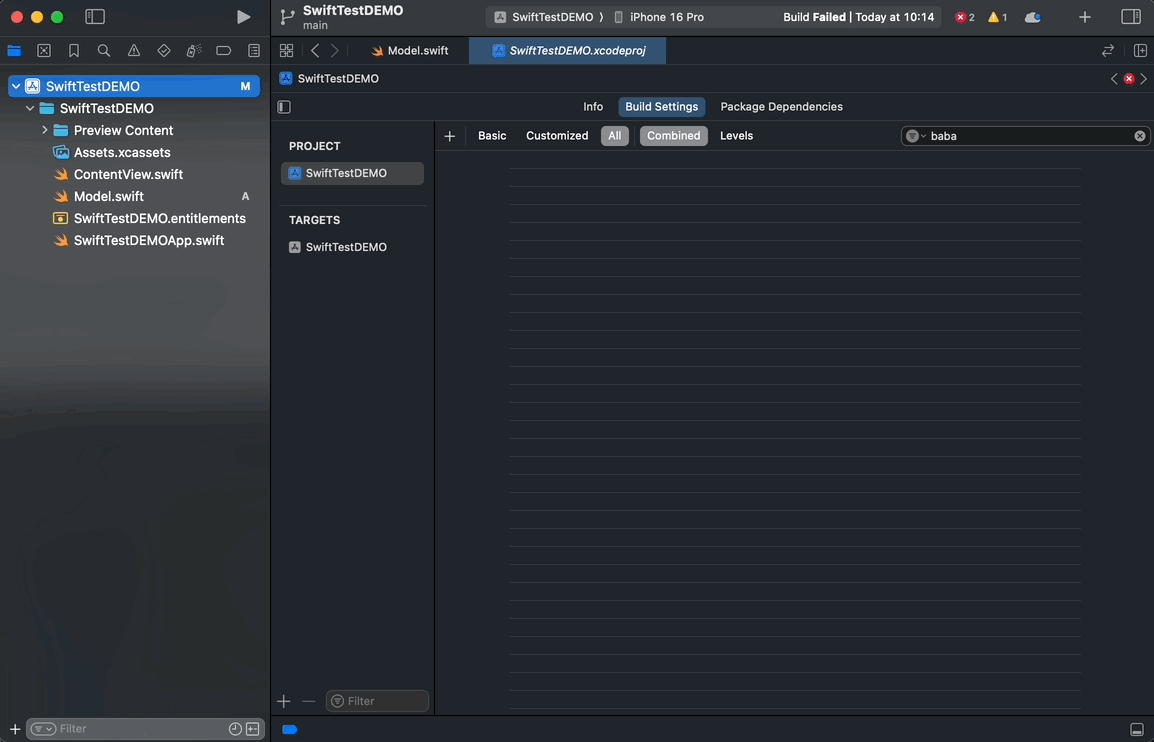
Task: Add a file with navigator plus button
Action: click(x=14, y=729)
